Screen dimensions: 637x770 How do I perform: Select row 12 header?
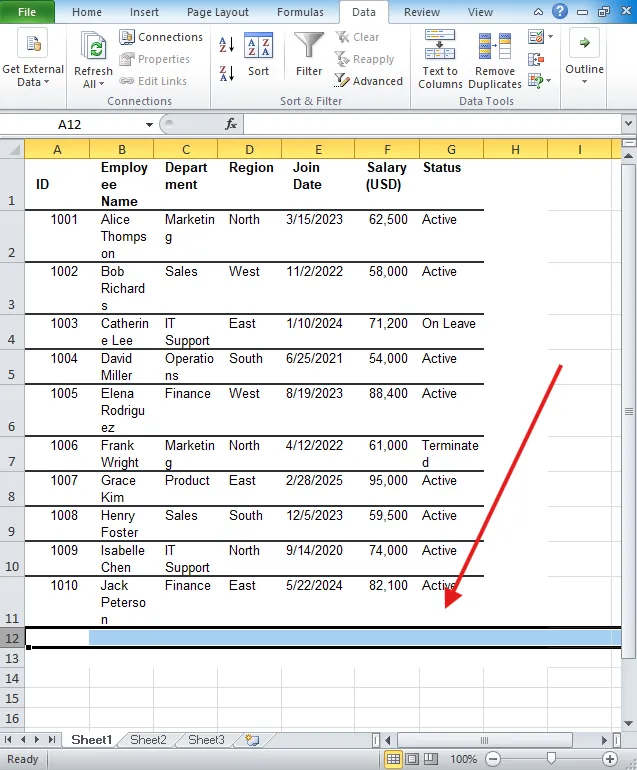12,638
